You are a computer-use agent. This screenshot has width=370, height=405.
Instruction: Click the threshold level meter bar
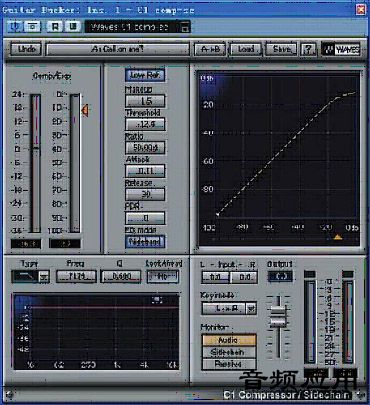(x=75, y=163)
